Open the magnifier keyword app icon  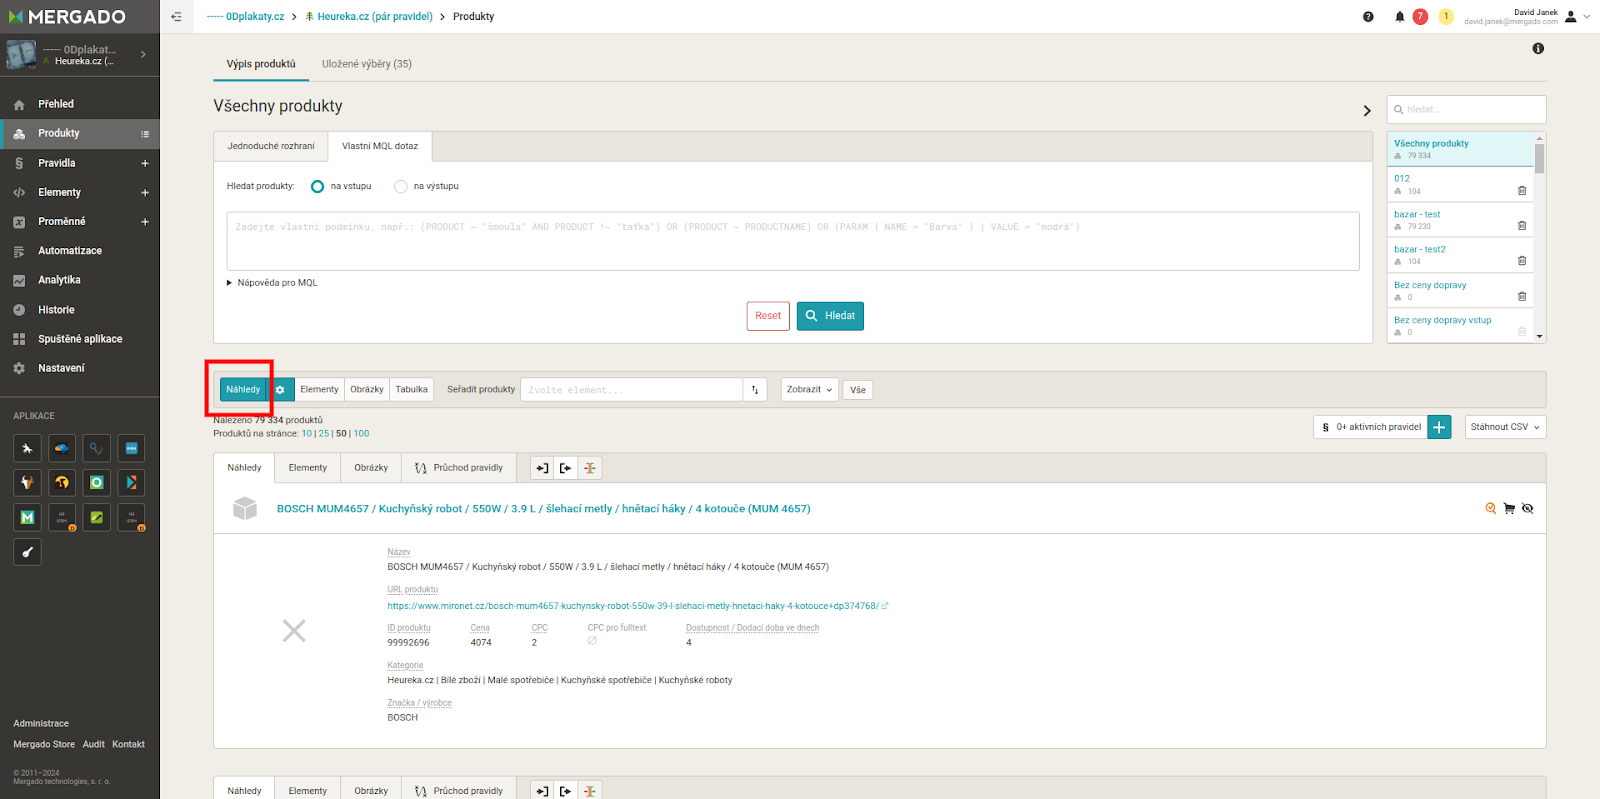click(97, 448)
